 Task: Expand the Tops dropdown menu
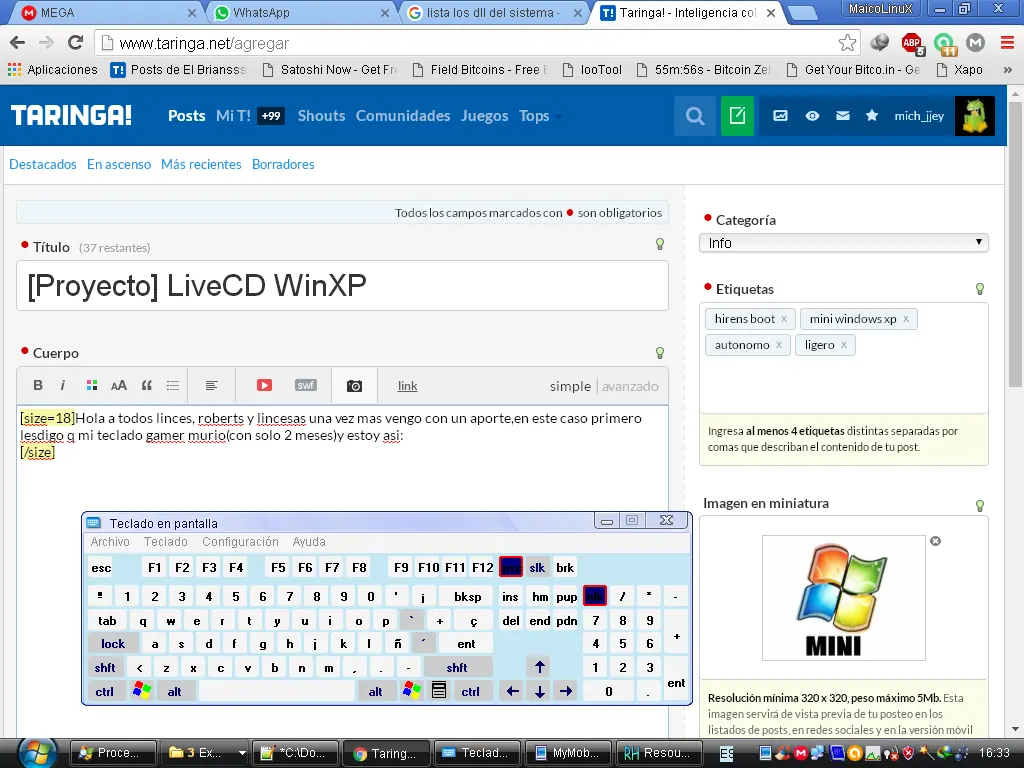coord(540,116)
